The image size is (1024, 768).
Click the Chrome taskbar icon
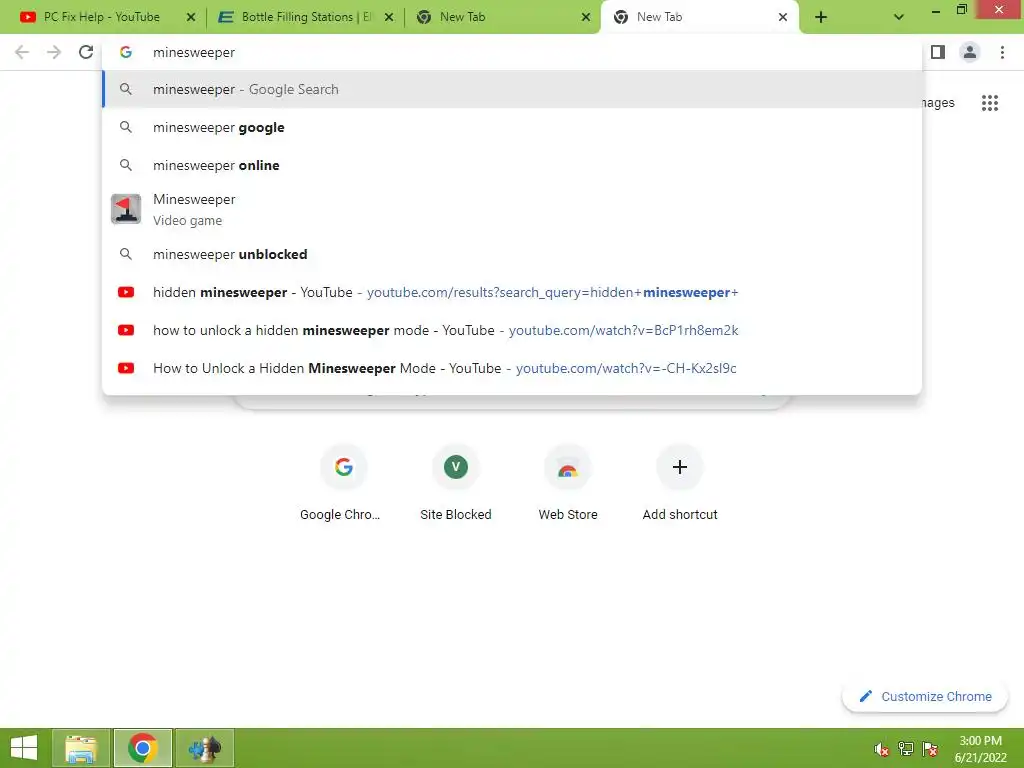142,748
